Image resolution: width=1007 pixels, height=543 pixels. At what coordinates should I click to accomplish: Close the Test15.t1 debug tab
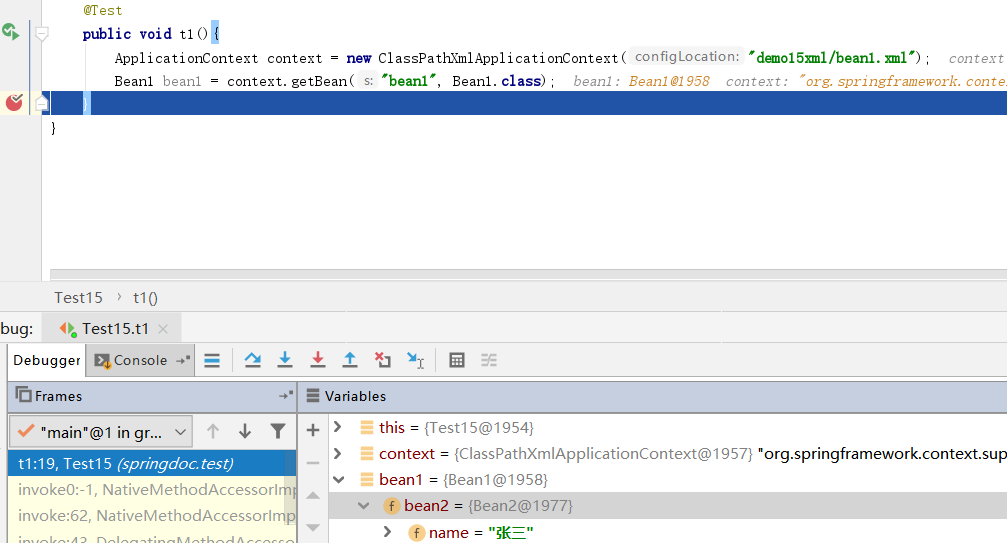(x=163, y=329)
